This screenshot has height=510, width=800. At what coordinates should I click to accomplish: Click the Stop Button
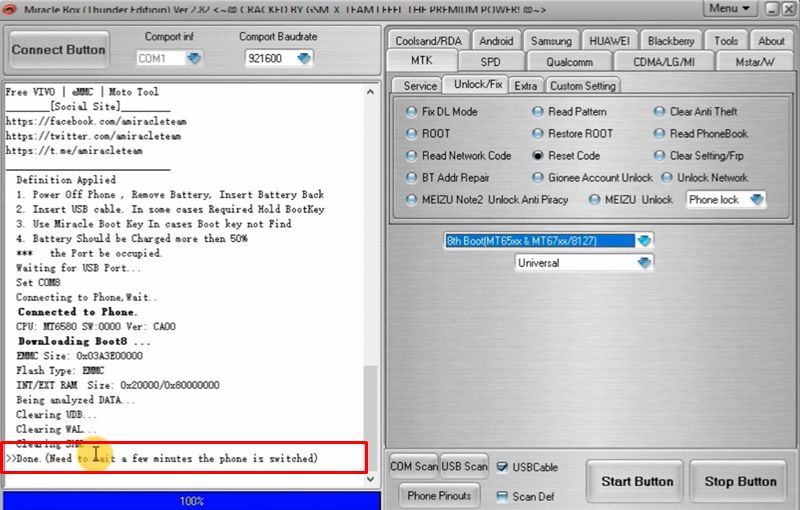[x=740, y=481]
